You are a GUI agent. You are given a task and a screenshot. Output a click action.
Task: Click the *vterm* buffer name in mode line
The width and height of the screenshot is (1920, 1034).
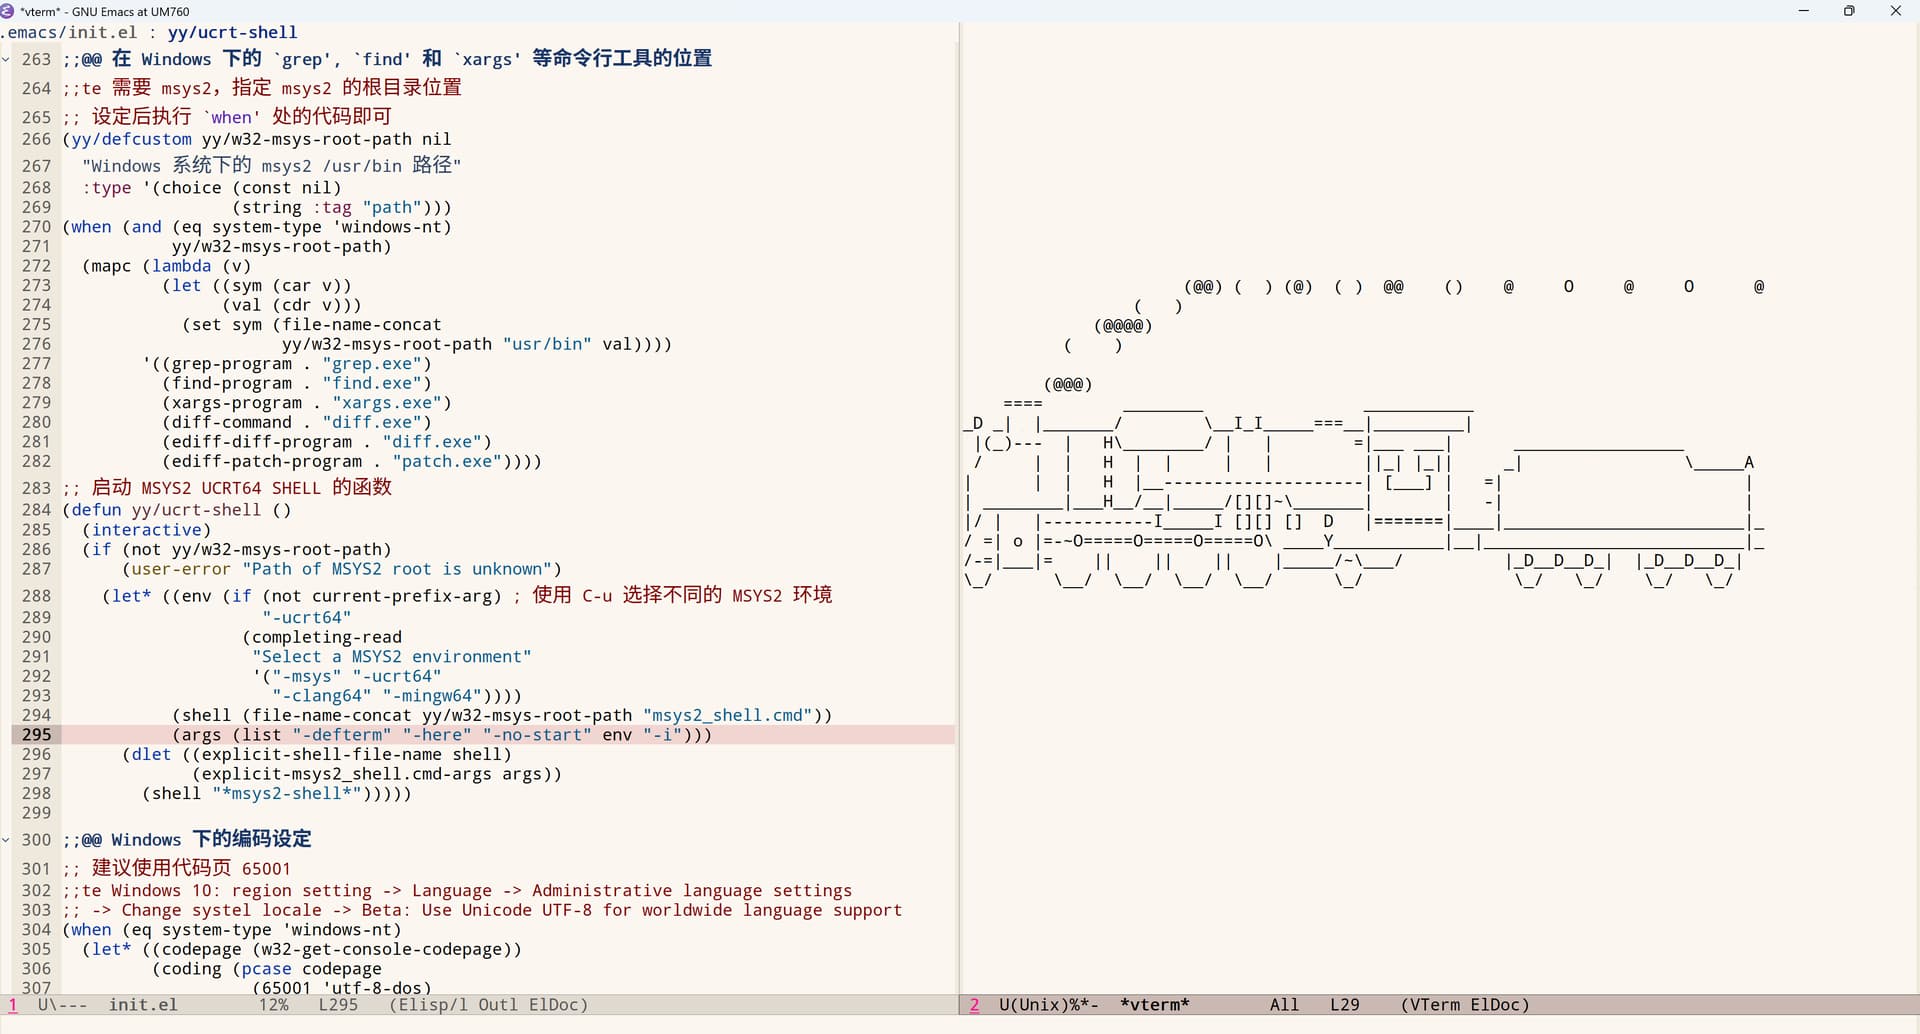tap(1154, 1005)
